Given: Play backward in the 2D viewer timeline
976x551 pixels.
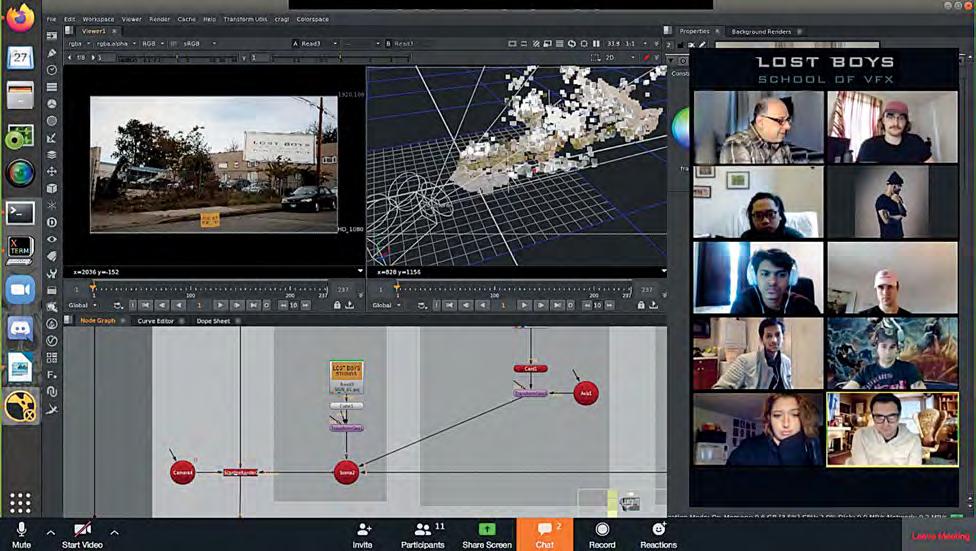Looking at the screenshot, I should pos(179,305).
